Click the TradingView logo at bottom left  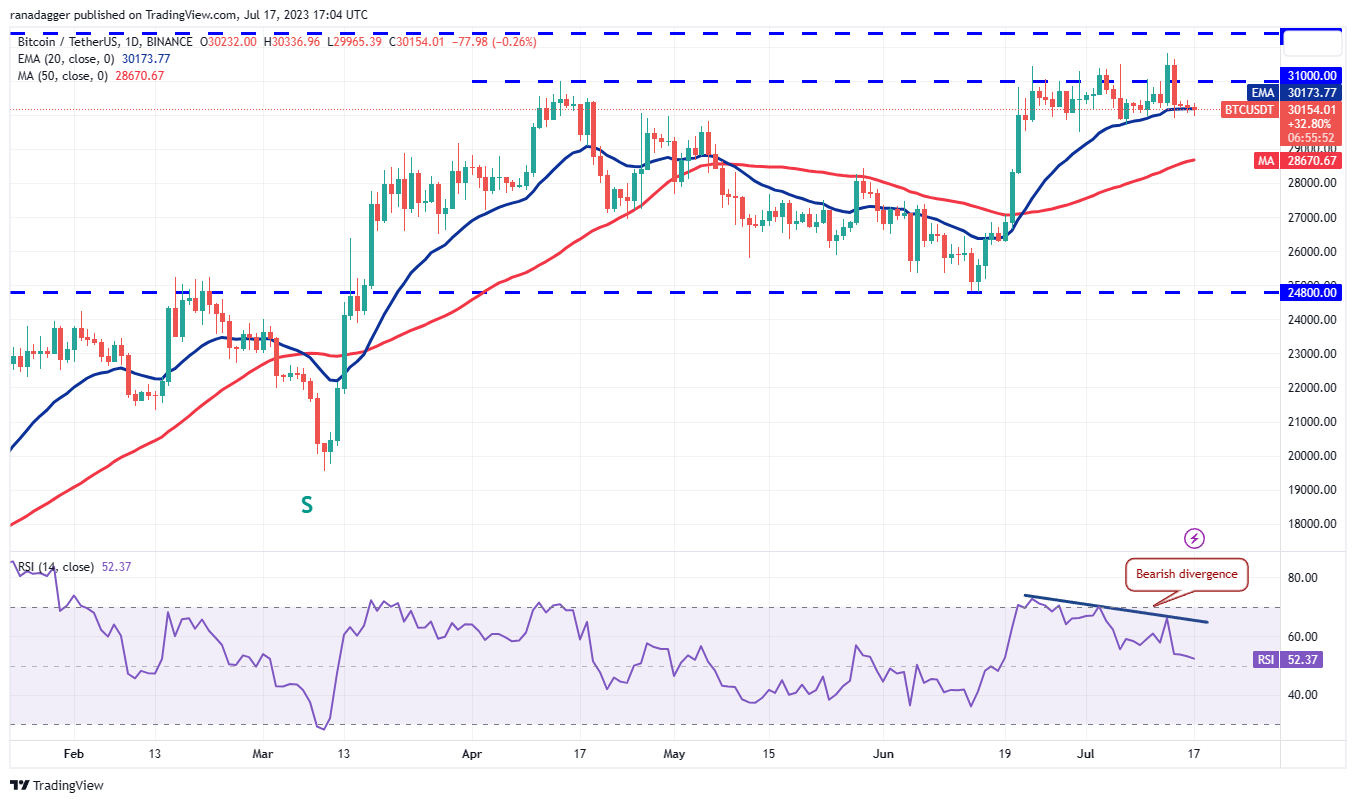pos(57,785)
